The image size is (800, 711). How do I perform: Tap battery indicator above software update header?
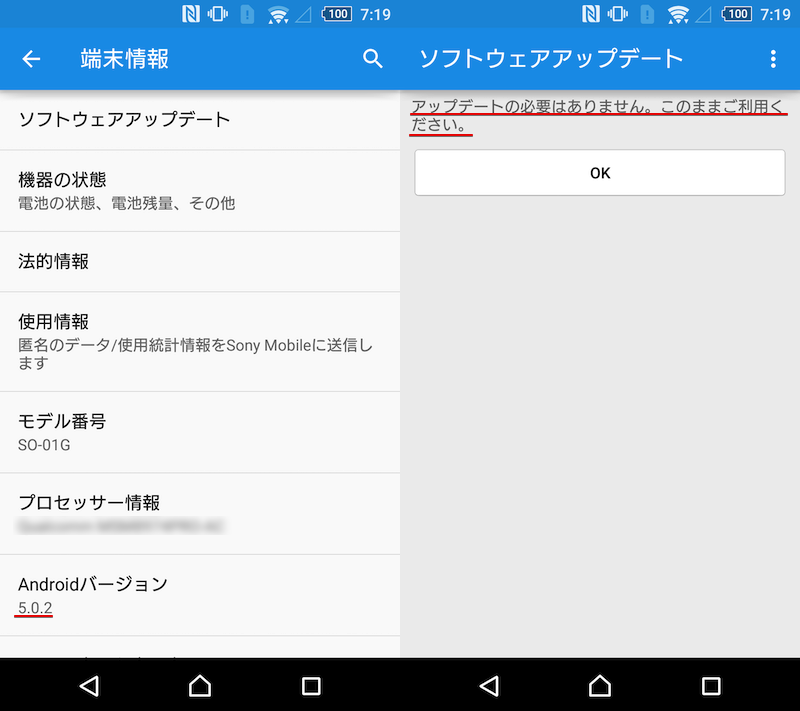point(738,15)
